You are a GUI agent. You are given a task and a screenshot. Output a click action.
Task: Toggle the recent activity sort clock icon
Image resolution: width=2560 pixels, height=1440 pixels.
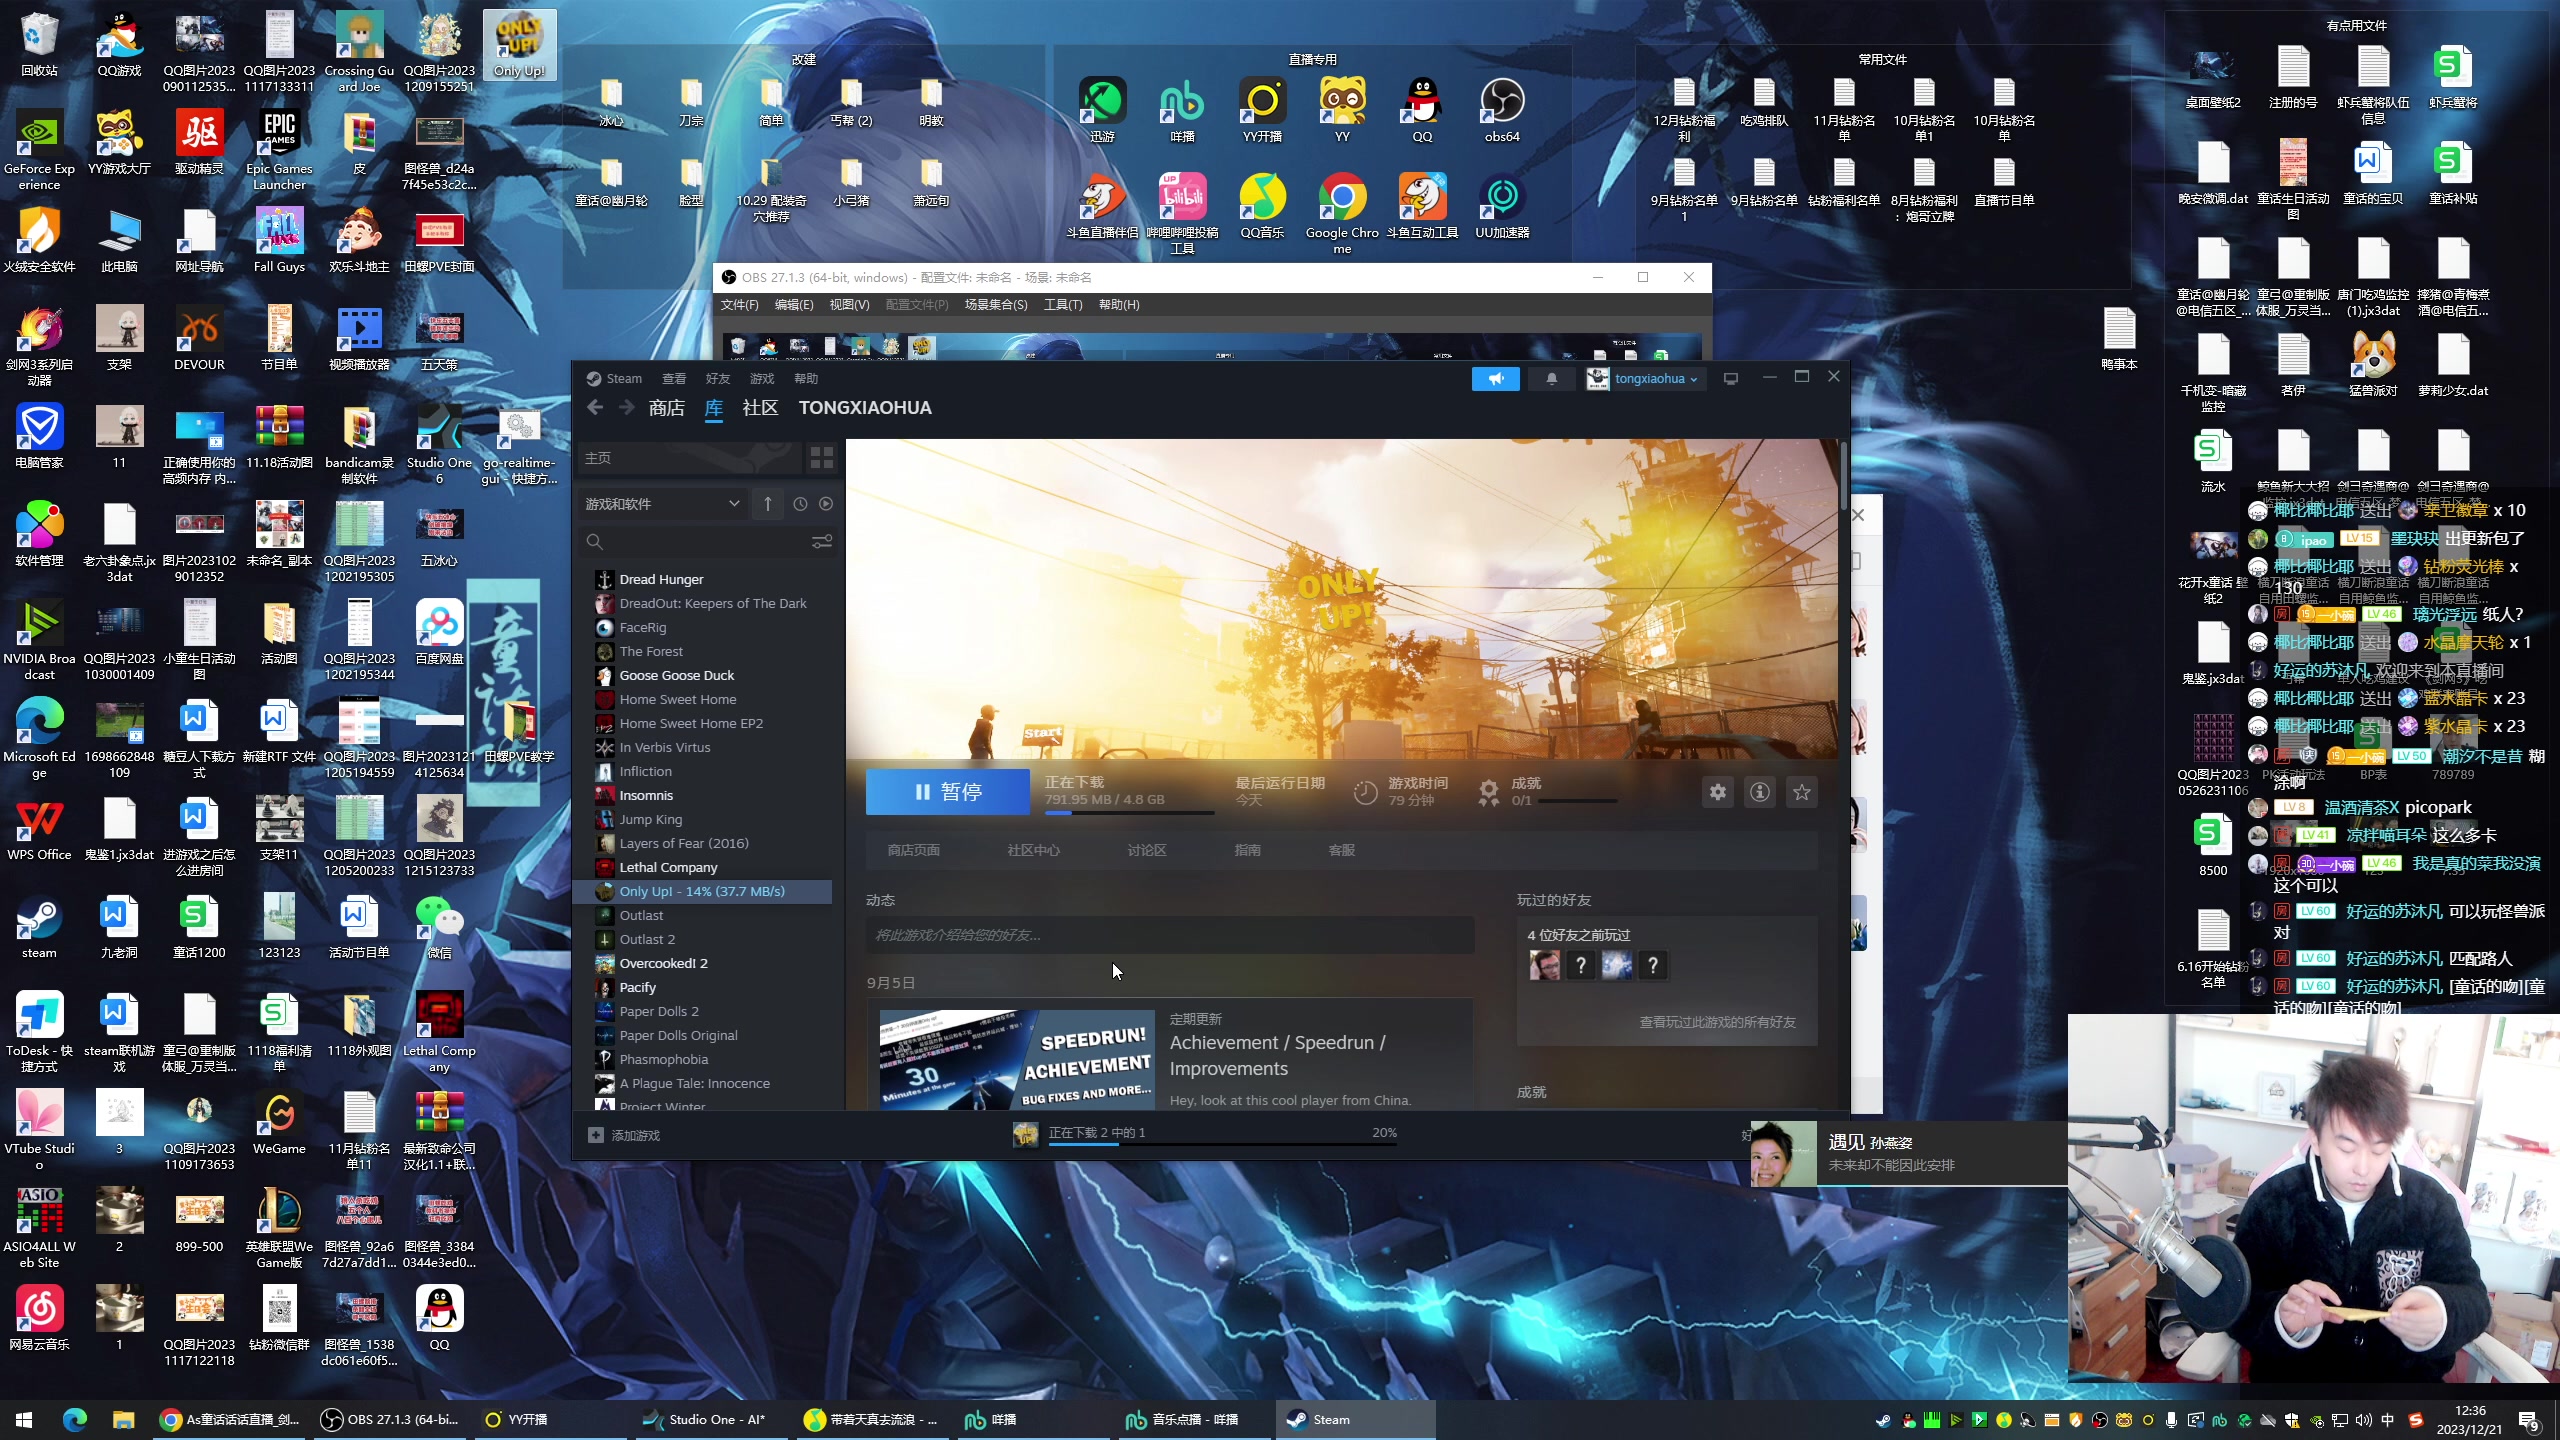799,504
